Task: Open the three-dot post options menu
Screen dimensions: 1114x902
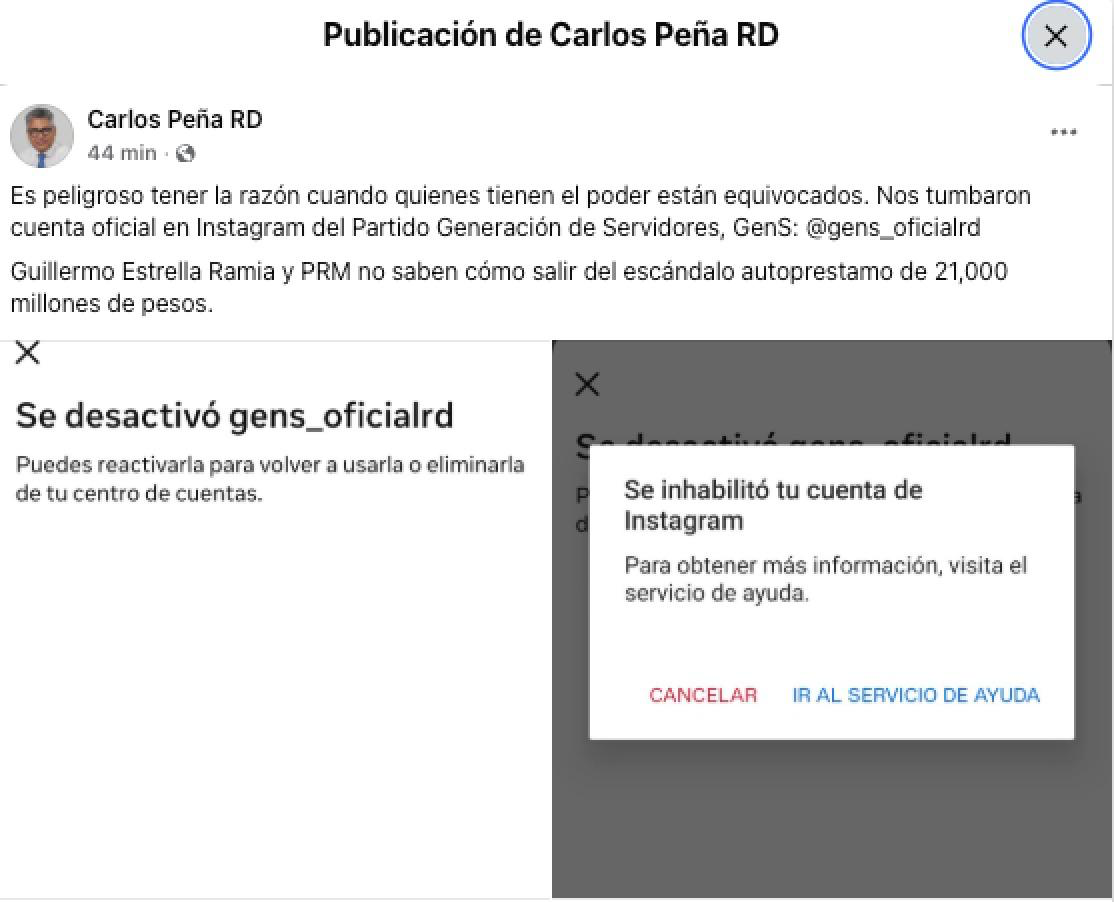Action: tap(1064, 133)
